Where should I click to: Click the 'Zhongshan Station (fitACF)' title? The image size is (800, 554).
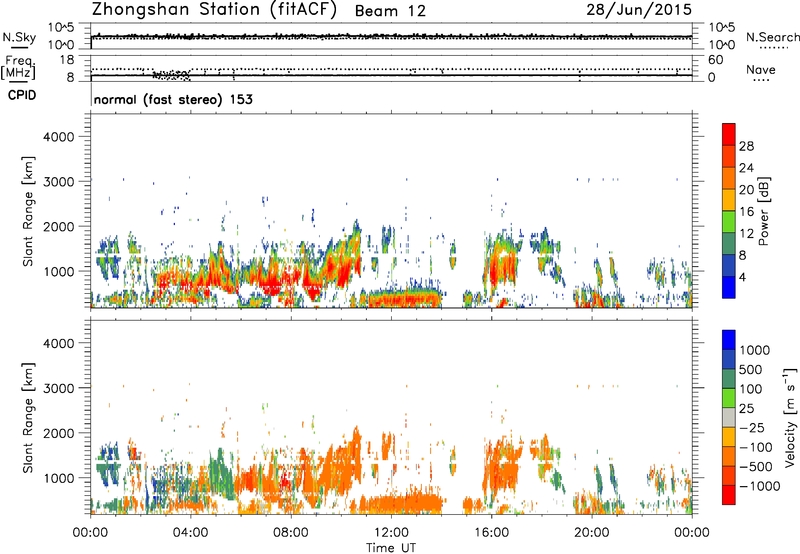pyautogui.click(x=214, y=10)
